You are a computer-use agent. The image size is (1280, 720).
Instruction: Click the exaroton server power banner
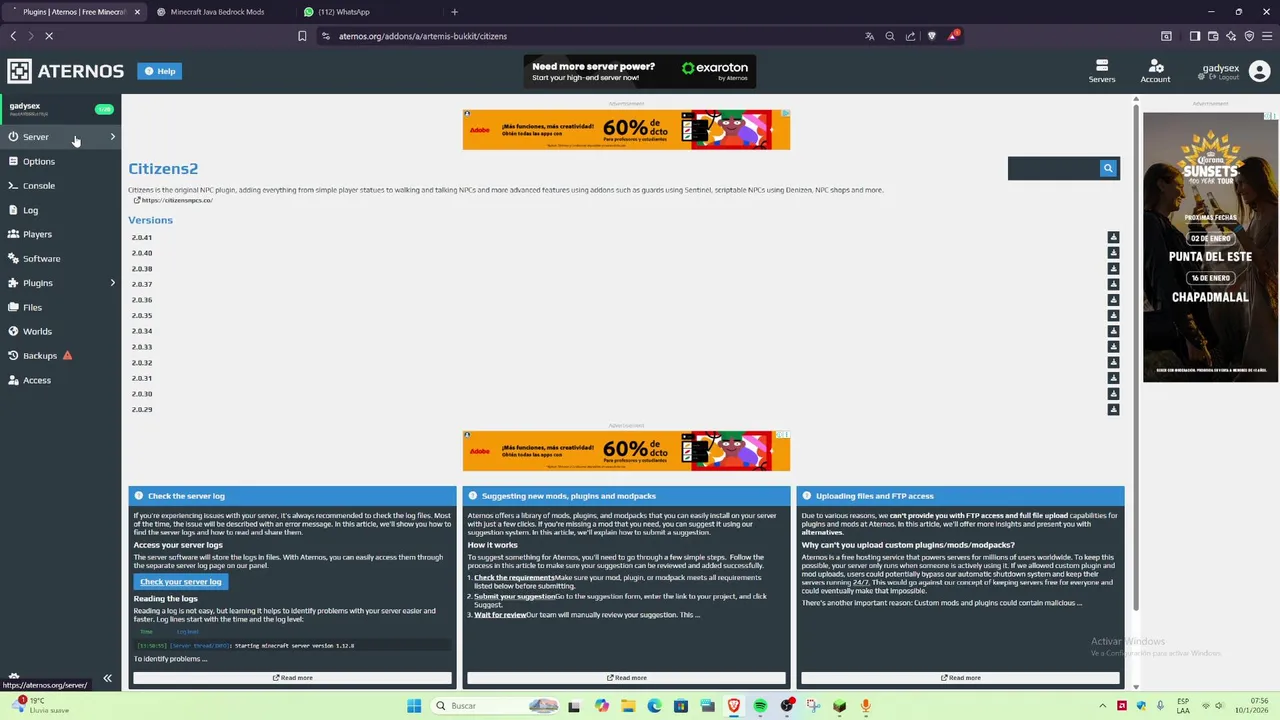coord(640,71)
